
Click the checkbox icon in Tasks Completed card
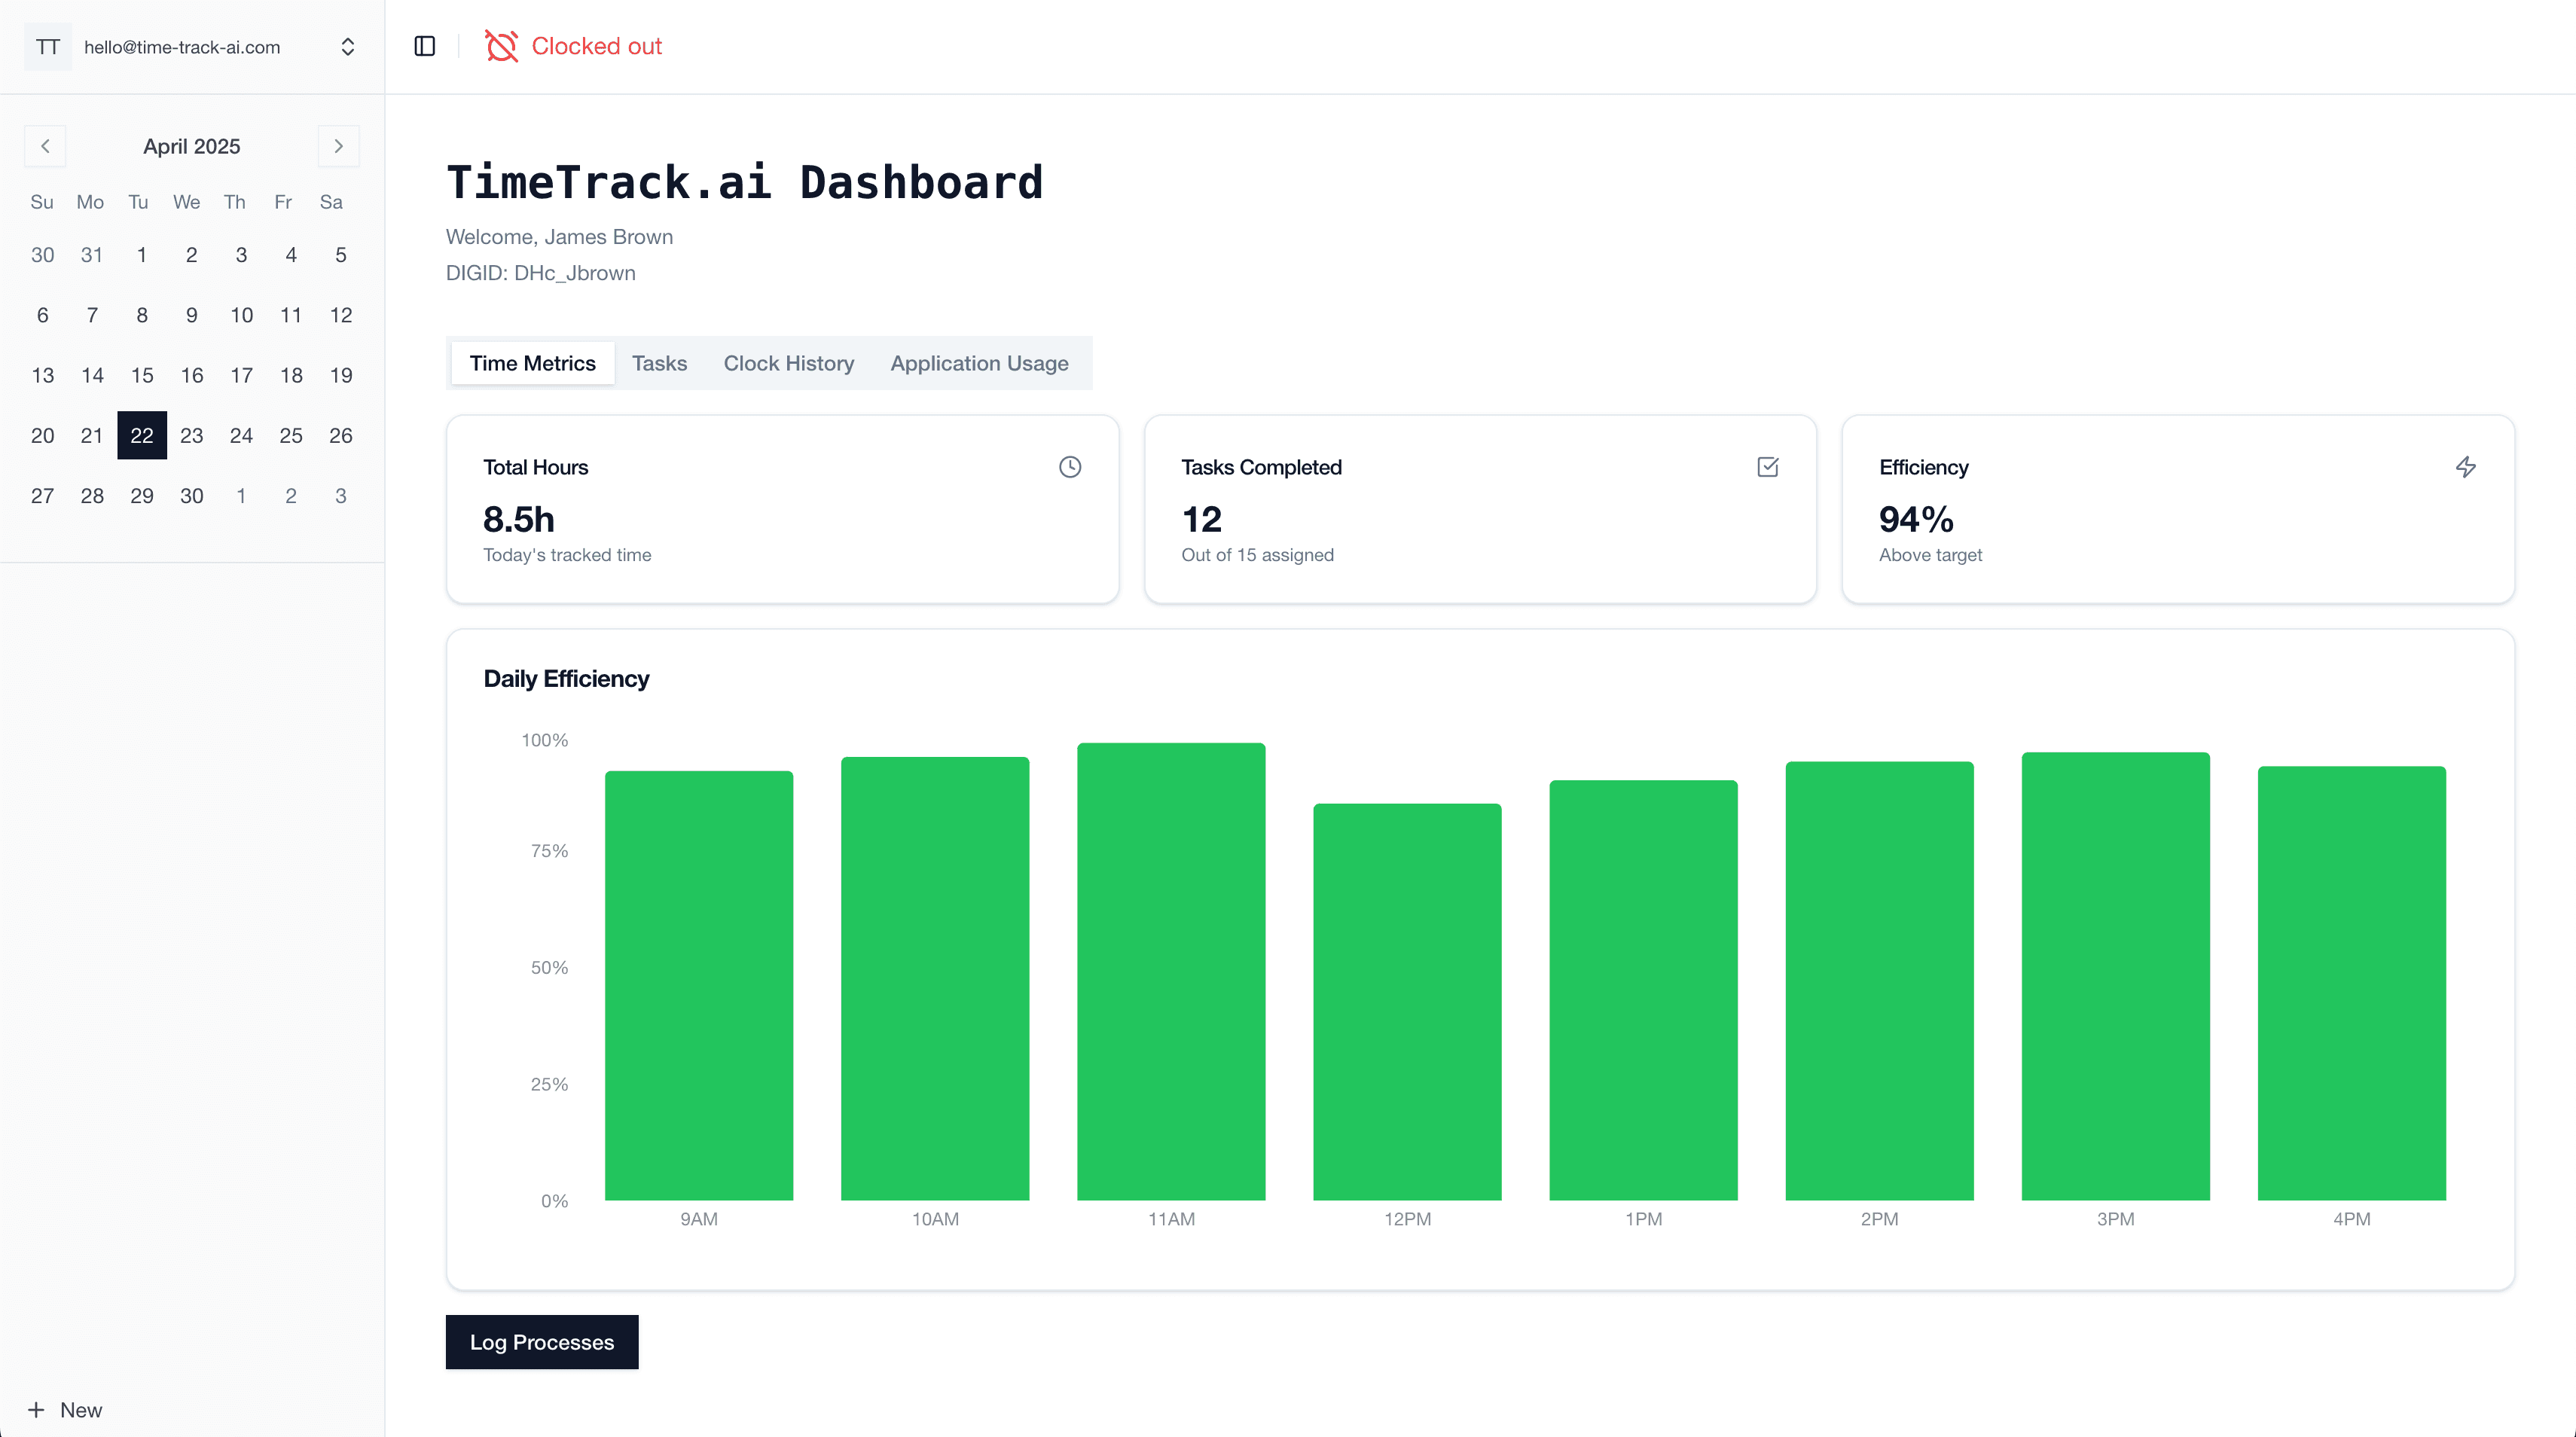pyautogui.click(x=1768, y=467)
